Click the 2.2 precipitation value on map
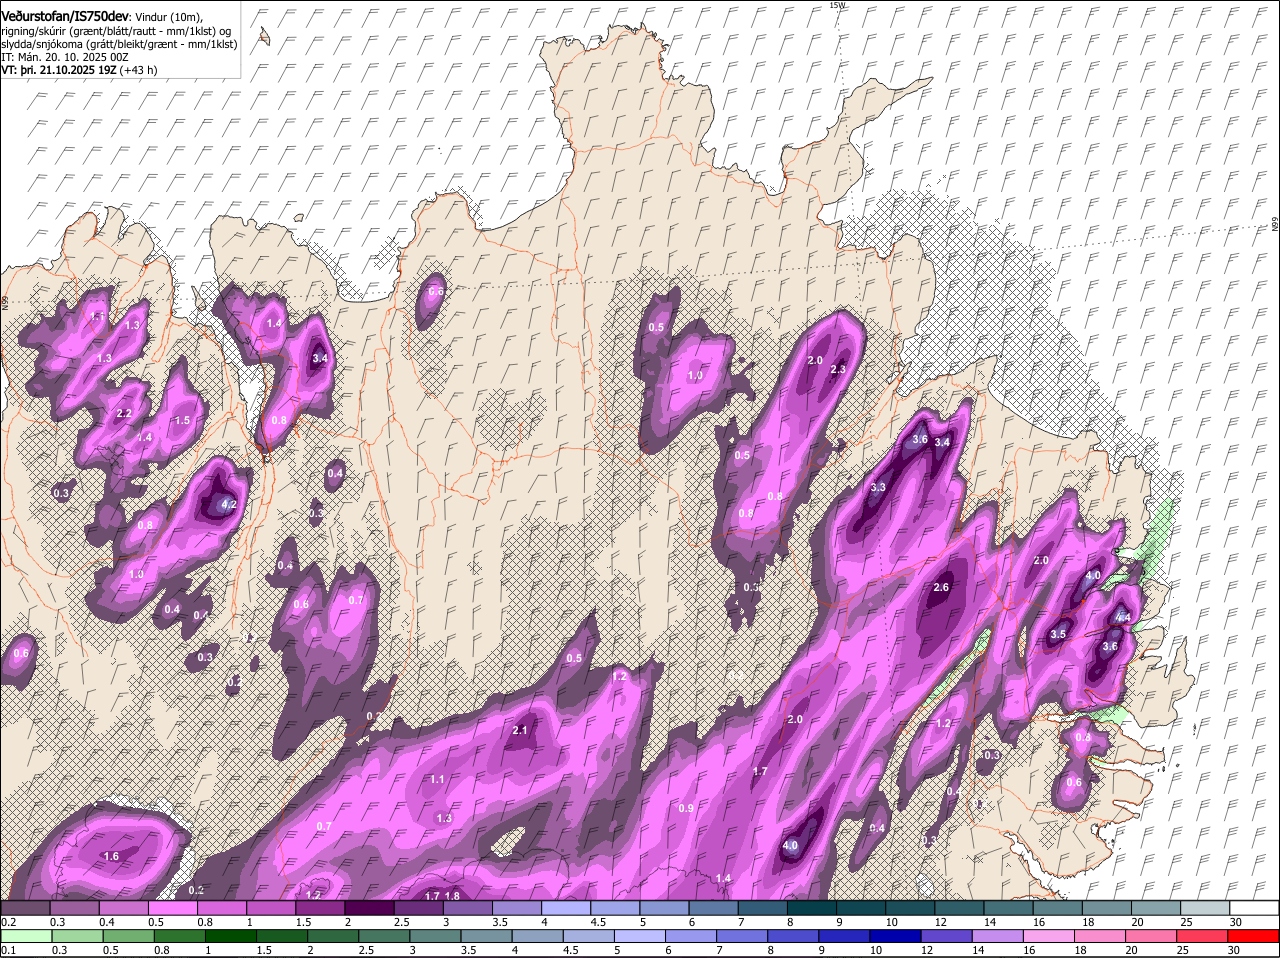The height and width of the screenshot is (958, 1280). pos(124,413)
